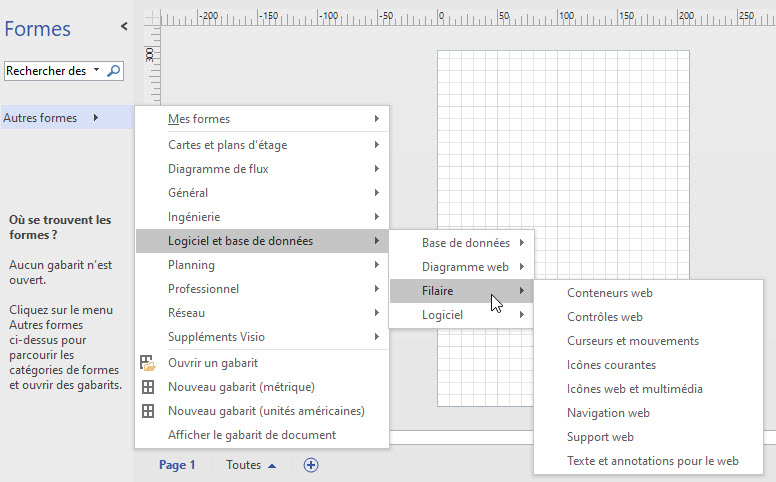
Task: Open the Réseau shapes category
Action: tap(262, 313)
